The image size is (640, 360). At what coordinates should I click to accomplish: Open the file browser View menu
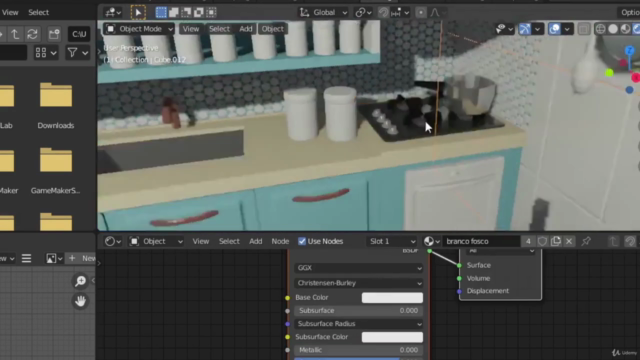pos(10,13)
